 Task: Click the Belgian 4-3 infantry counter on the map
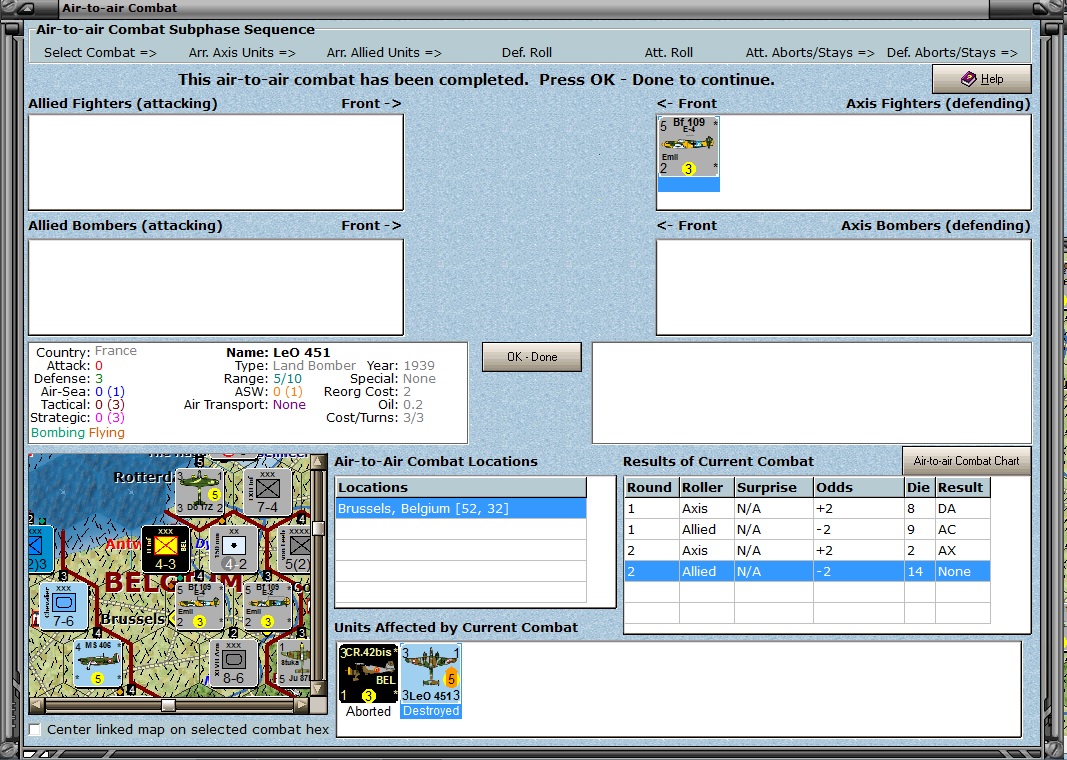(x=165, y=548)
